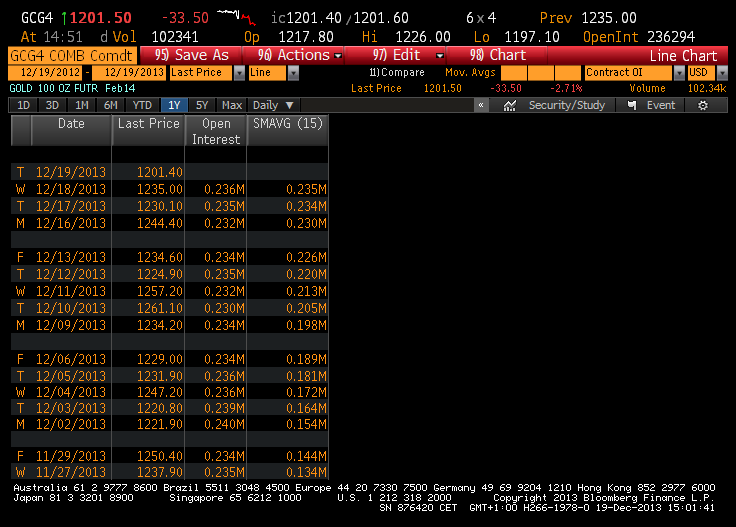Open the Last Price field dropdown arrow
This screenshot has width=736, height=527.
(x=239, y=73)
